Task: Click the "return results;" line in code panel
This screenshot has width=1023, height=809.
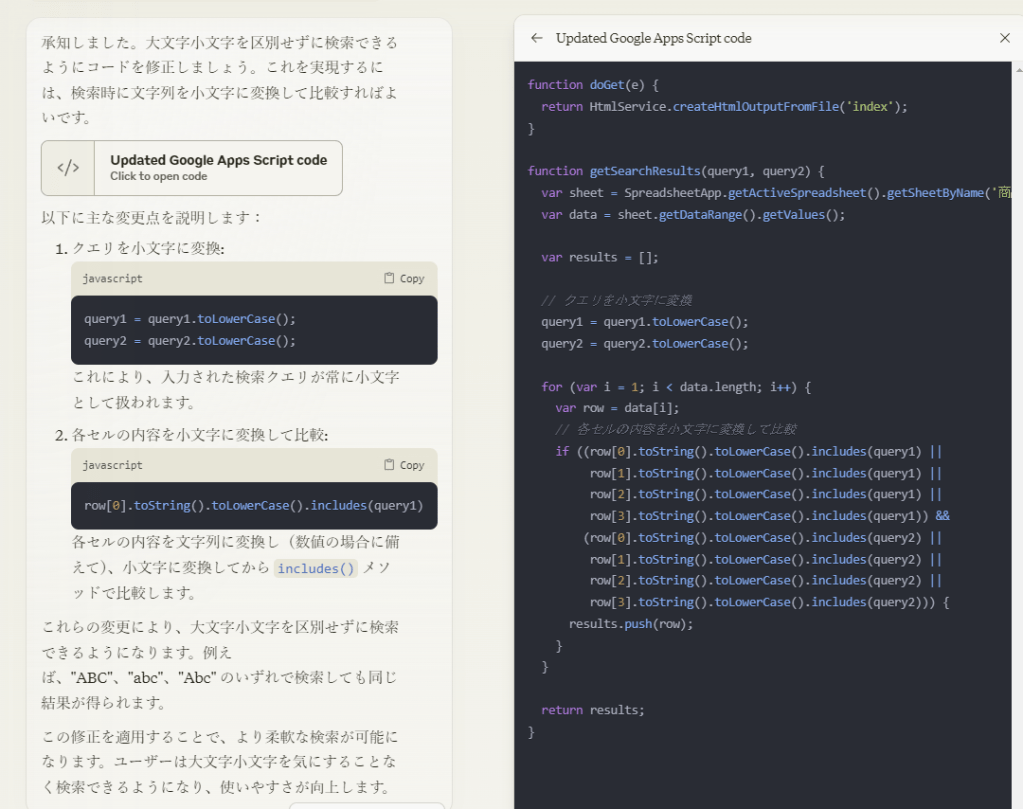Action: (593, 710)
